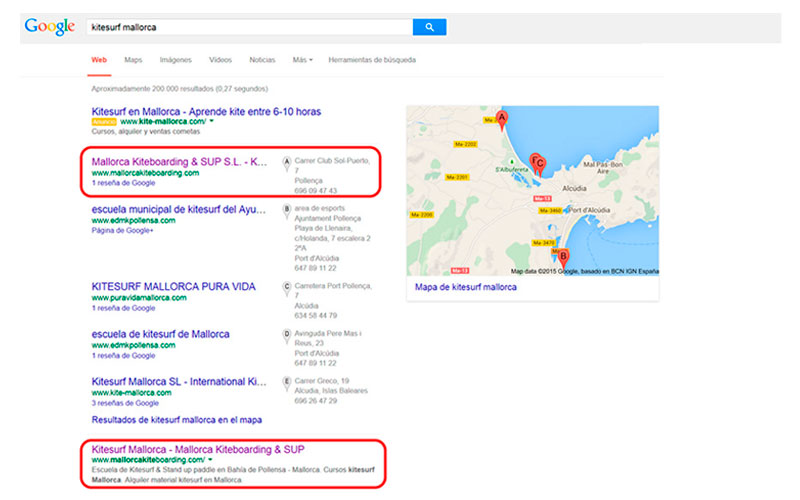Image resolution: width=800 pixels, height=500 pixels.
Task: Click marker D icon beside escuela de kitesurf listing
Action: click(287, 336)
